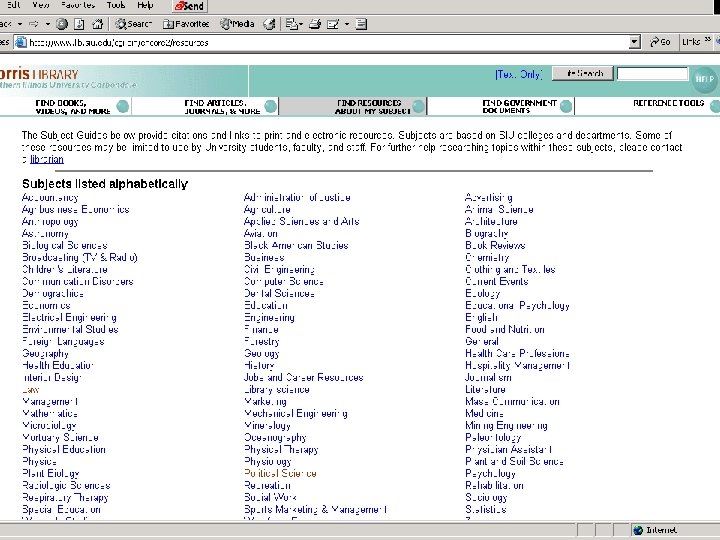The width and height of the screenshot is (720, 540).
Task: Open the Administration of Justice link
Action: (297, 197)
